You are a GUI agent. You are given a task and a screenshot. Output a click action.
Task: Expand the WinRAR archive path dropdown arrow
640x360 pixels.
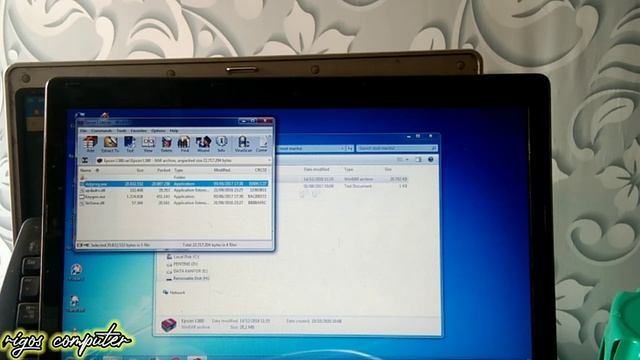269,160
